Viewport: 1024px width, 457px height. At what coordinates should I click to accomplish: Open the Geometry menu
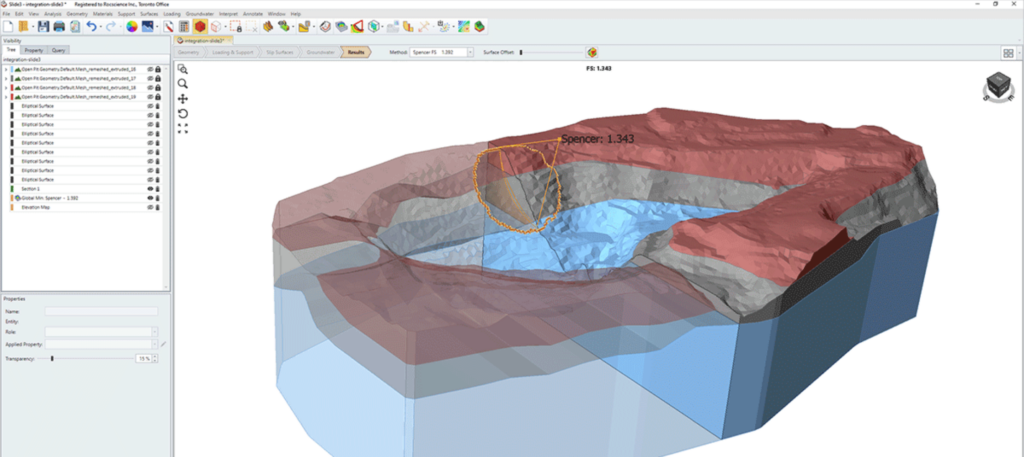tap(76, 14)
